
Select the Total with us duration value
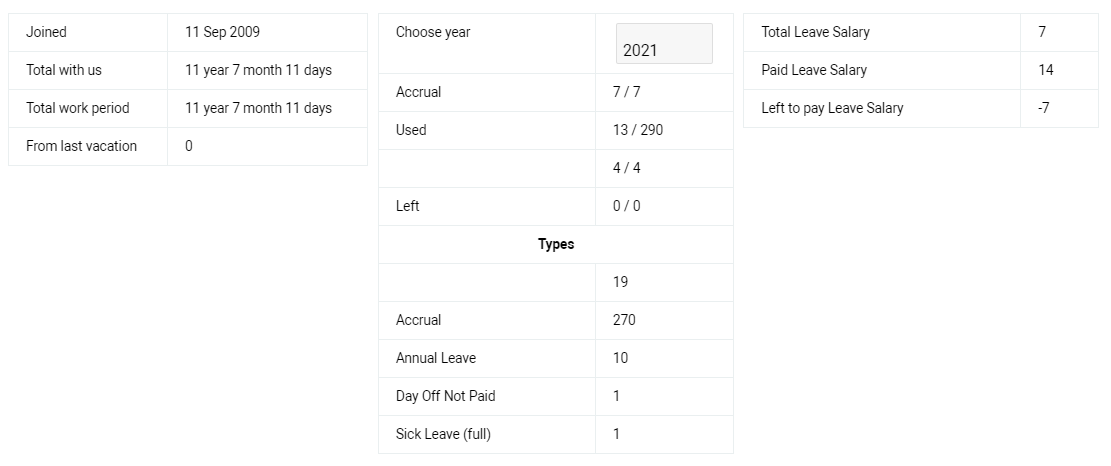pos(259,70)
